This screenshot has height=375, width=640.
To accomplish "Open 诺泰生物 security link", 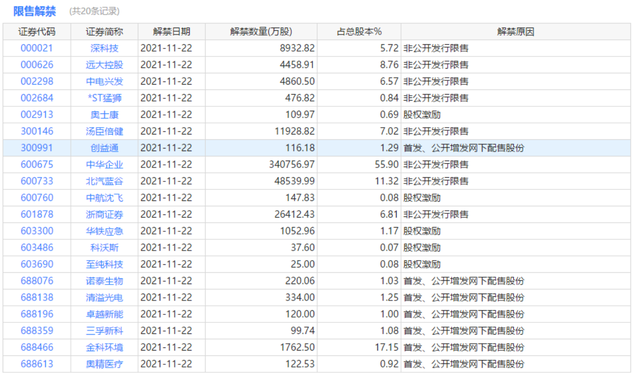I will point(104,281).
